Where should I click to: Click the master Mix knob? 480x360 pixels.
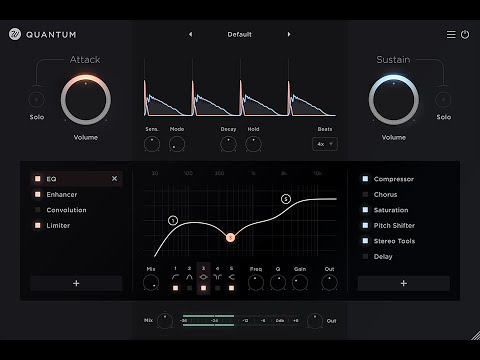click(x=165, y=321)
